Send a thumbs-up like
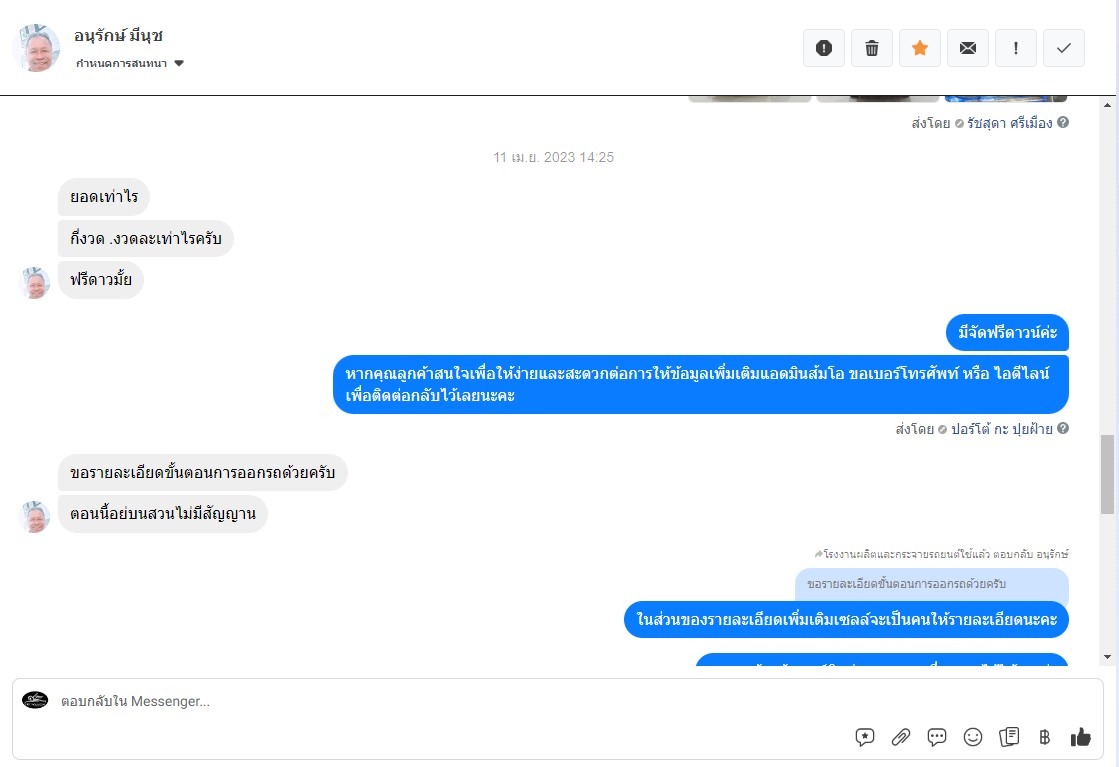 point(1080,737)
